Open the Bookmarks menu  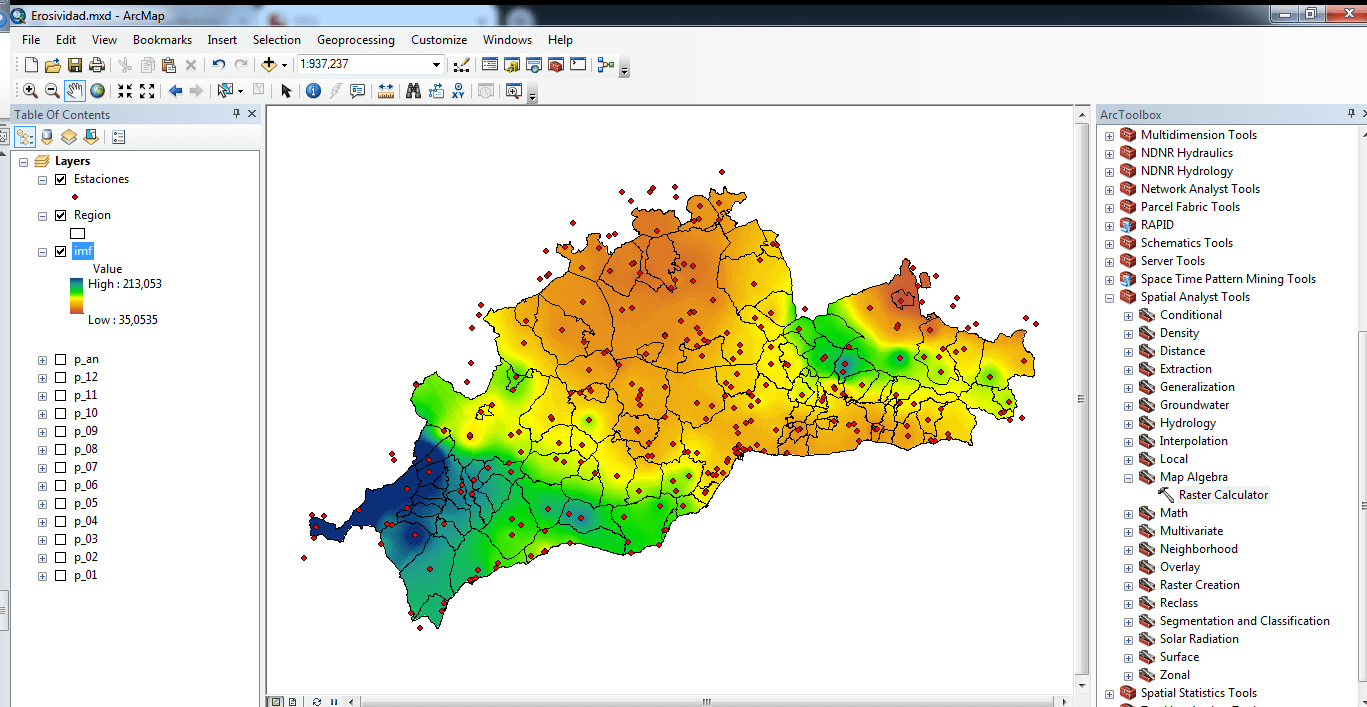coord(162,40)
